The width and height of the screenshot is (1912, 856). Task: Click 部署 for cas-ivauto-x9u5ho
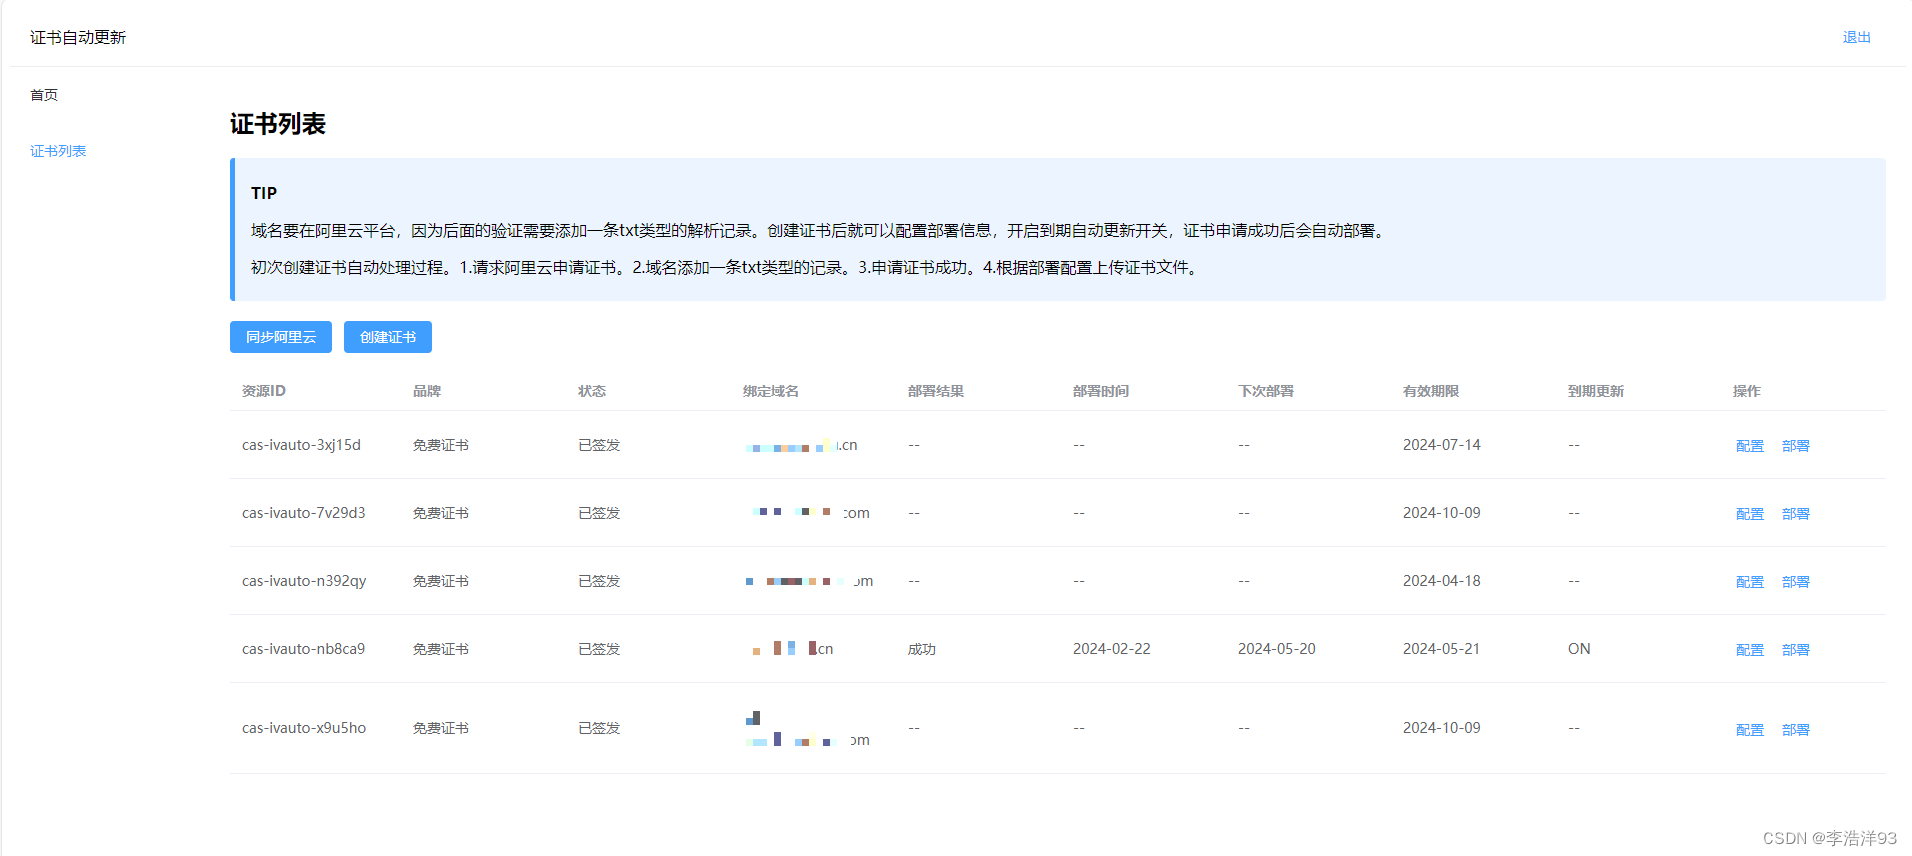coord(1796,730)
